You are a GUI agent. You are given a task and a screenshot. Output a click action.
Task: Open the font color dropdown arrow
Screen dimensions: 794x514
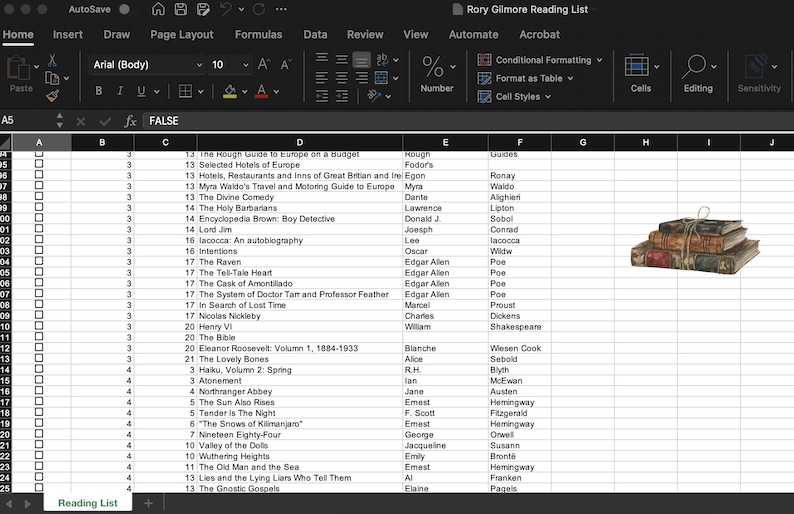(x=276, y=92)
